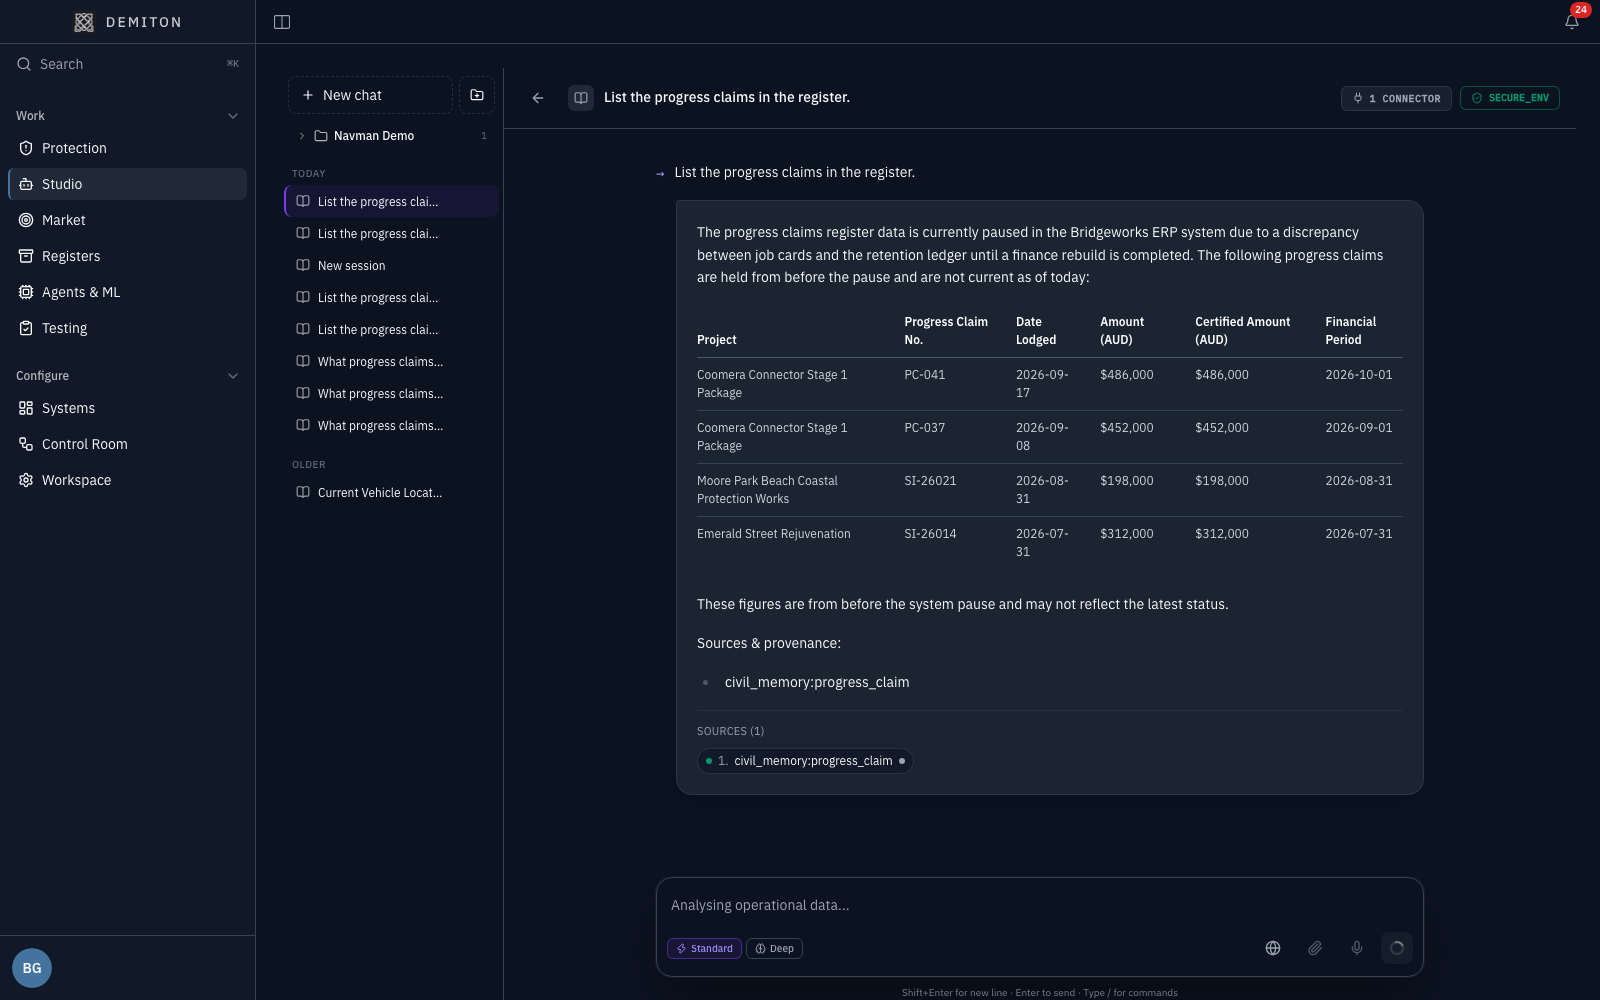This screenshot has width=1600, height=1000.
Task: Go back using the arrow icon
Action: [538, 98]
